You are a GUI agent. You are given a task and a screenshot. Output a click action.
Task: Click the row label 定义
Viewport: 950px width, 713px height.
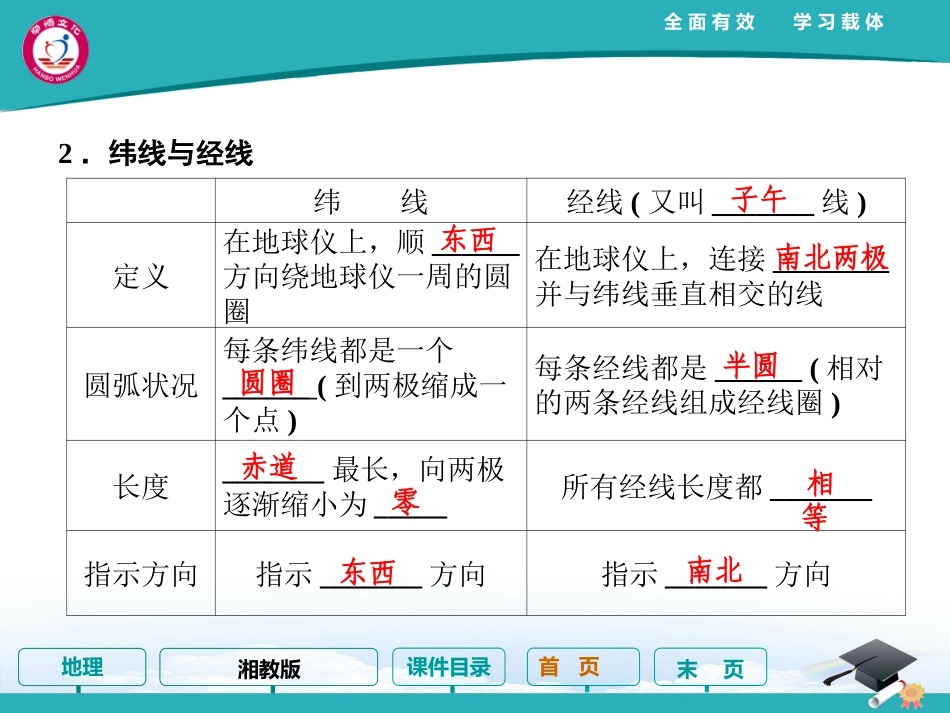coord(141,276)
